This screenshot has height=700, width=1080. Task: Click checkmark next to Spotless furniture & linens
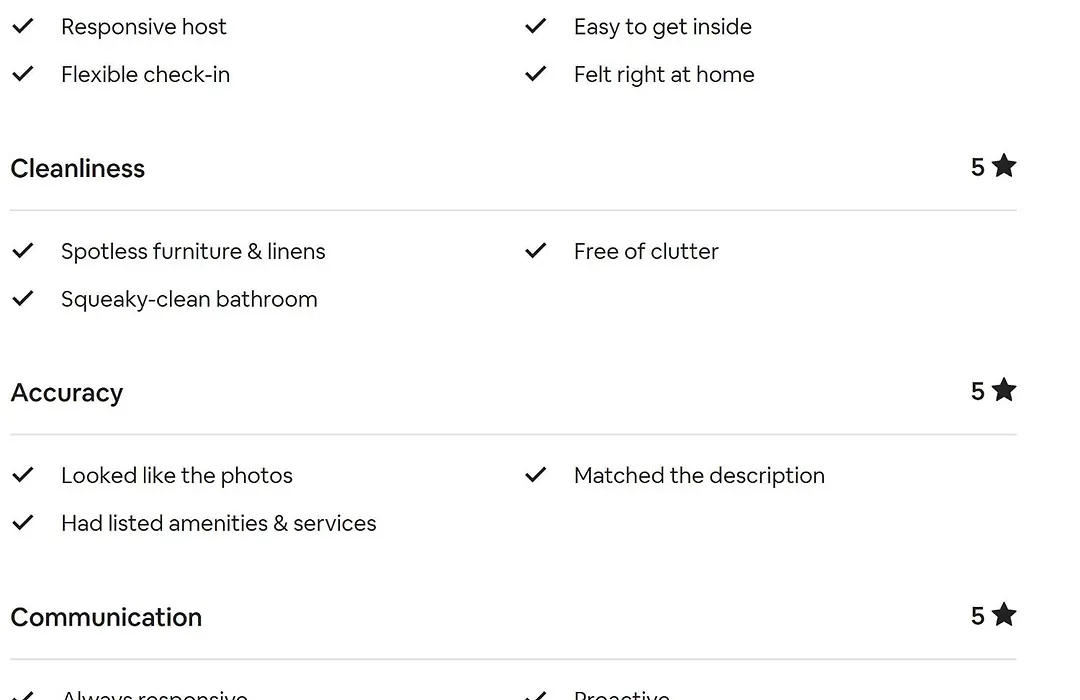tap(23, 251)
